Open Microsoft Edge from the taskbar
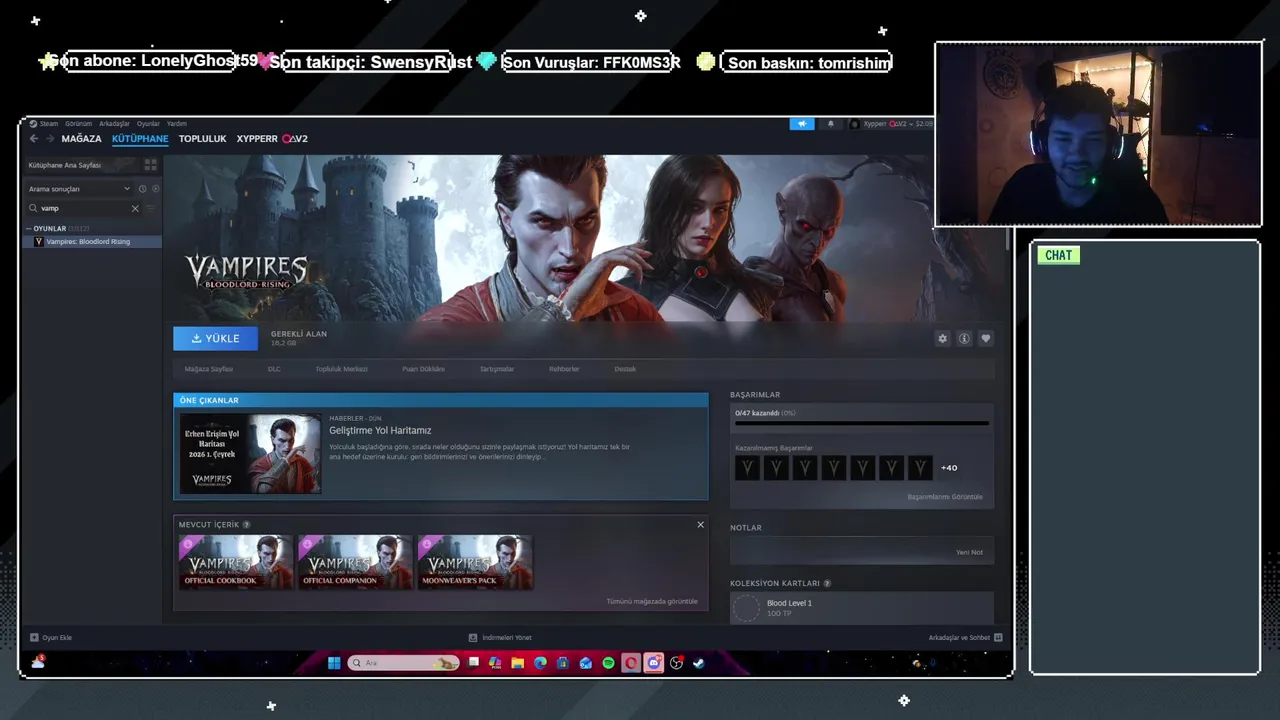The image size is (1280, 720). [540, 663]
